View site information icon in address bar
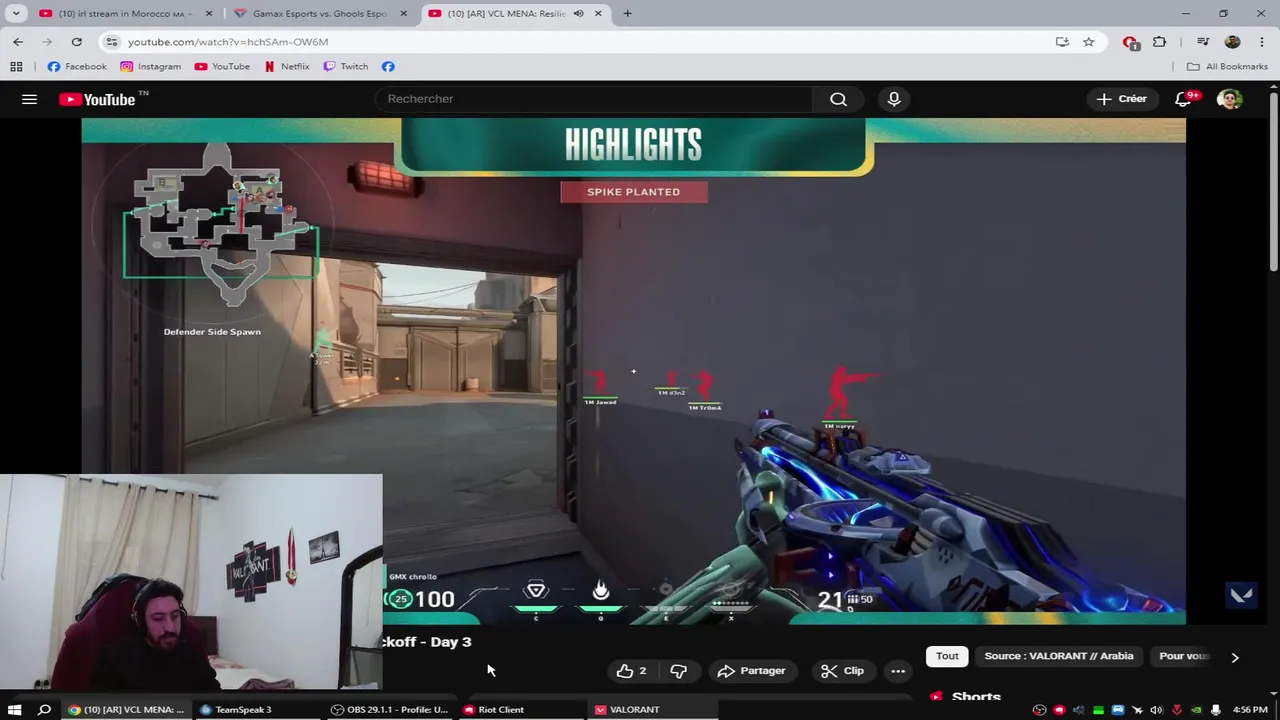The image size is (1280, 720). click(x=112, y=42)
